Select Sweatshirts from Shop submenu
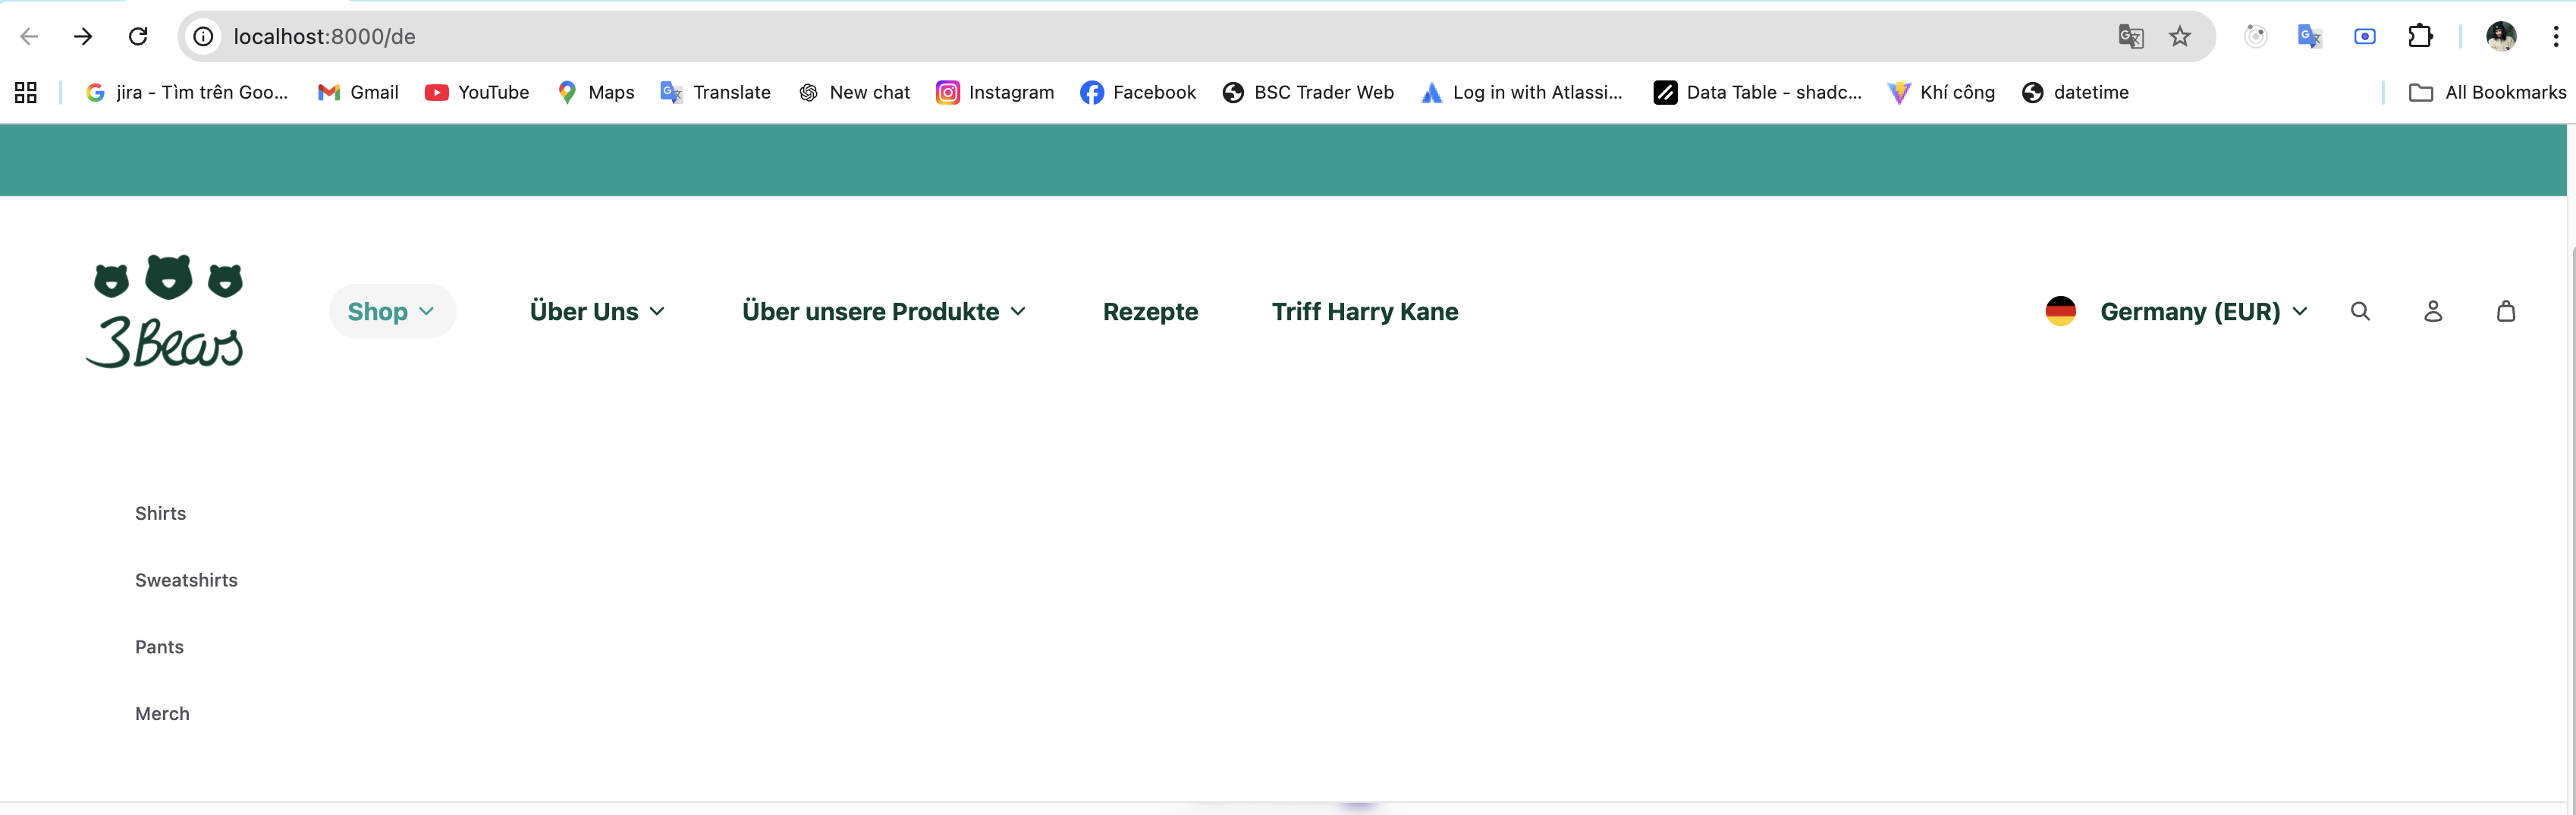Image resolution: width=2576 pixels, height=815 pixels. pyautogui.click(x=186, y=580)
